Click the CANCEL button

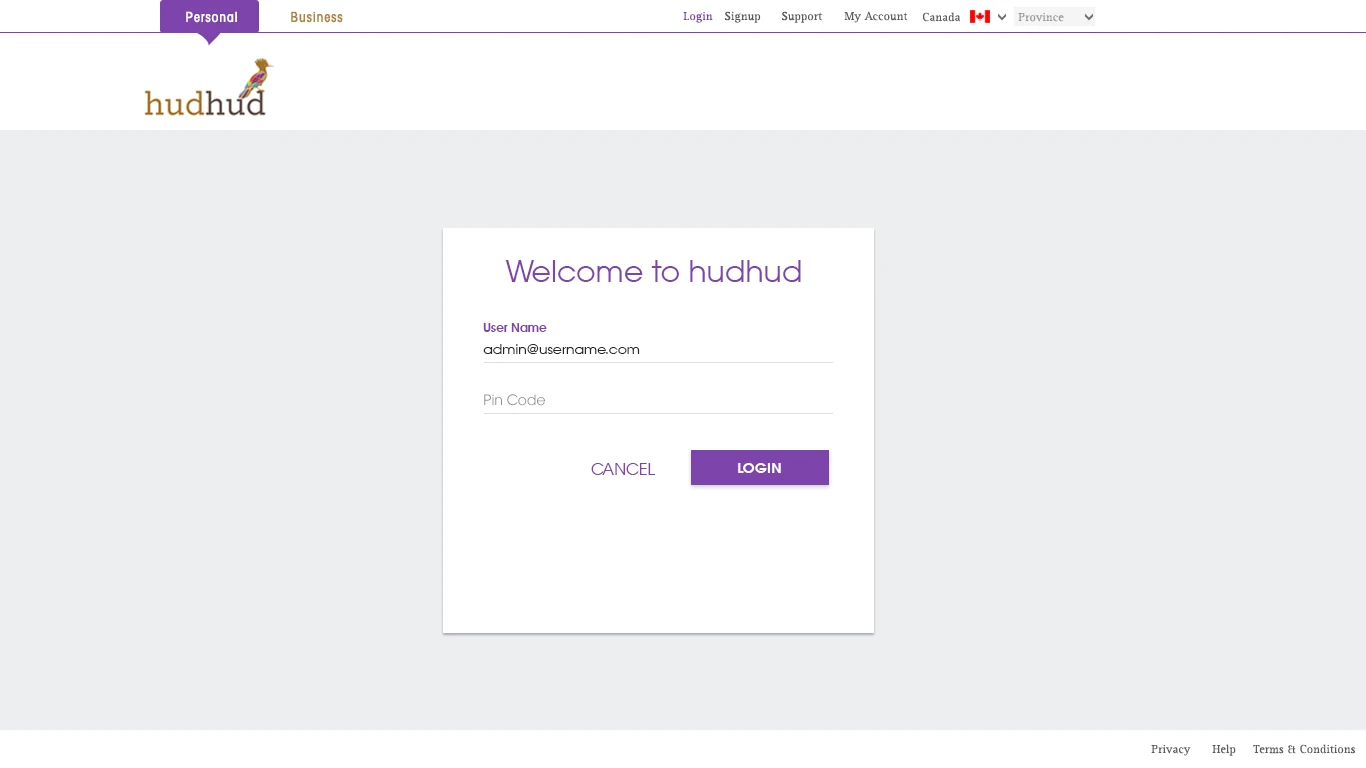623,469
